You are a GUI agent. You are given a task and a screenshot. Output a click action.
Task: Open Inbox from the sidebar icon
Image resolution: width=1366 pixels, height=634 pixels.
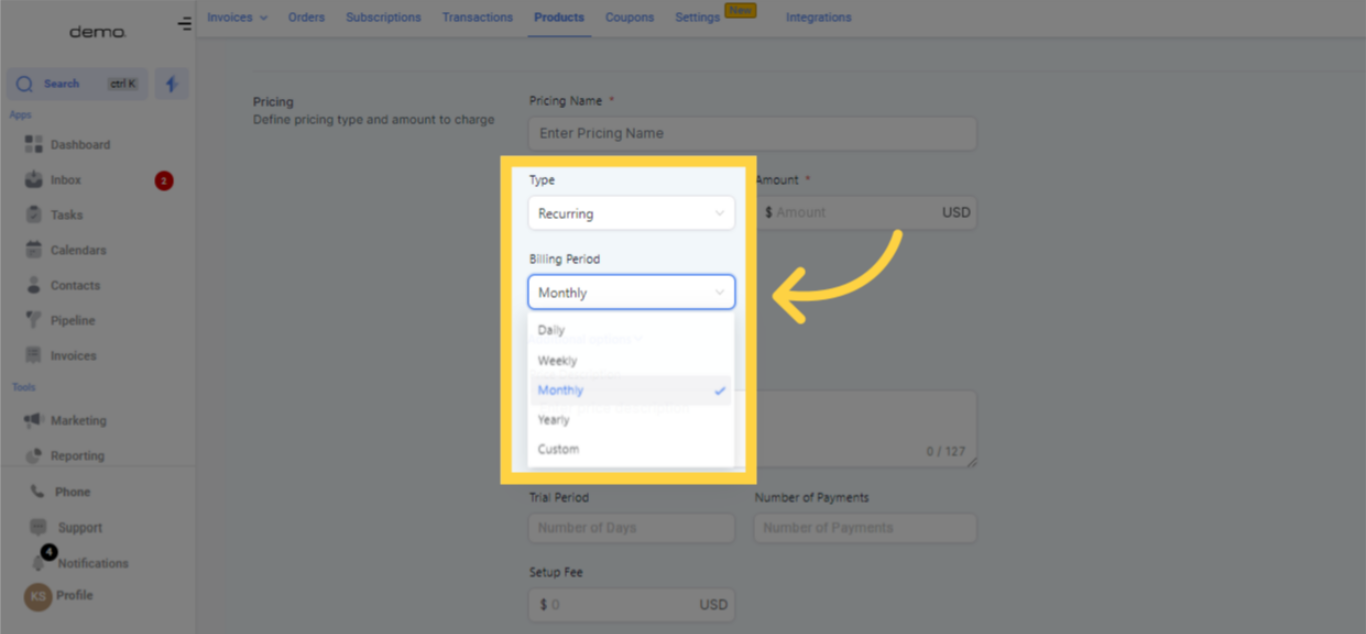point(34,180)
